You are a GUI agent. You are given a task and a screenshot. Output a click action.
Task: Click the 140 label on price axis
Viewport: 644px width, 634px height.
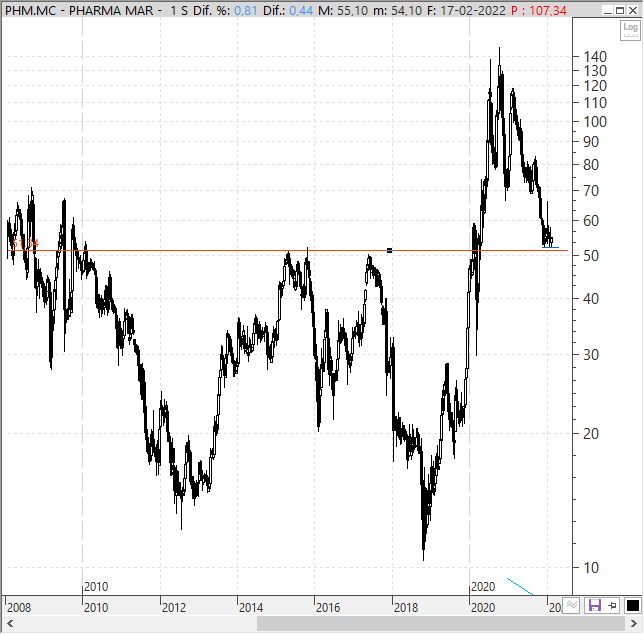pyautogui.click(x=595, y=57)
